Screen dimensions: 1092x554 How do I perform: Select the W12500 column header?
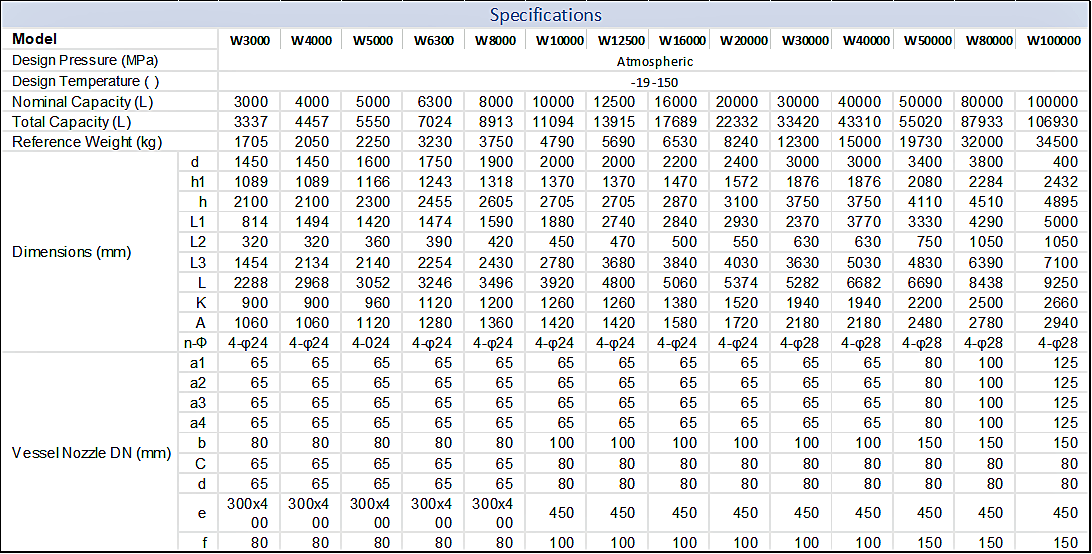pos(621,40)
